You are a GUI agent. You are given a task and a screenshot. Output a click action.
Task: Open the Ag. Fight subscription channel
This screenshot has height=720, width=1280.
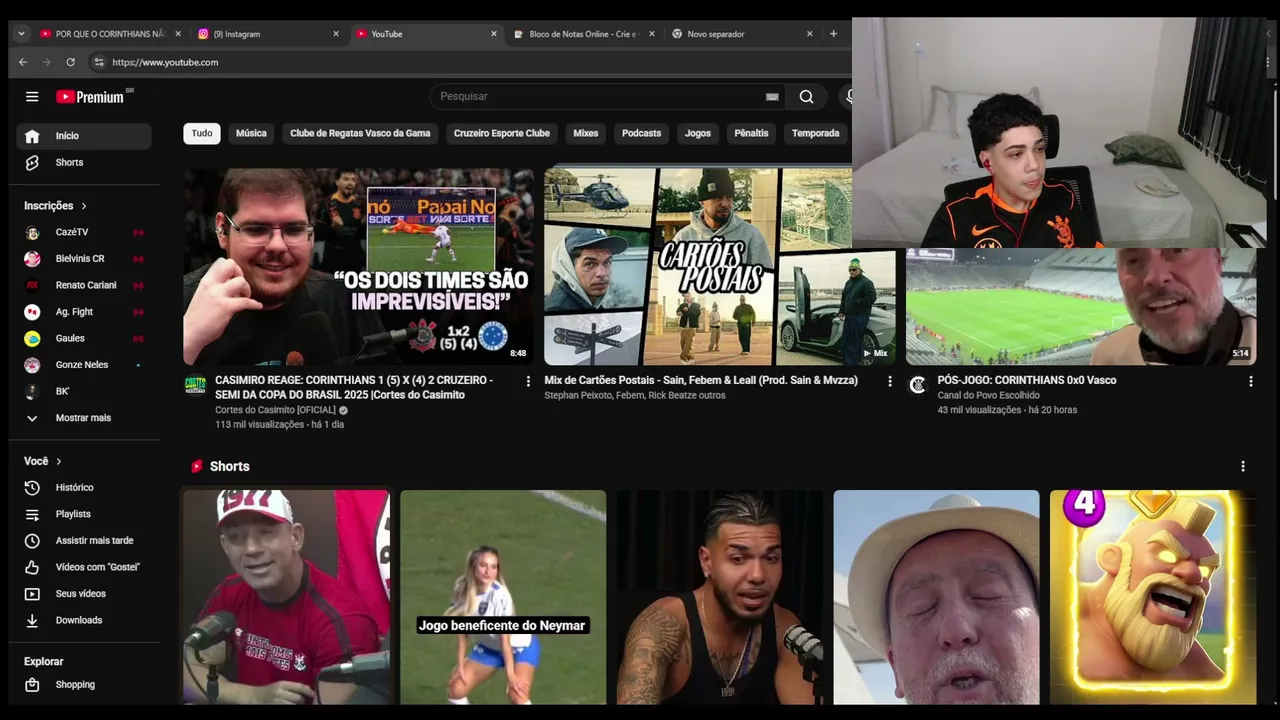click(84, 312)
